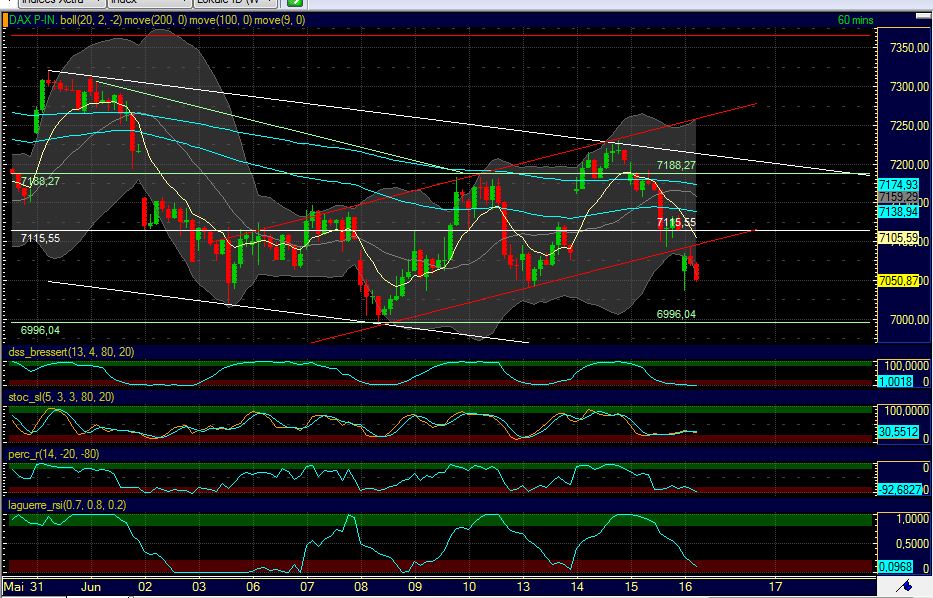
Task: Select the stoc_sl(5, 3, 3, 80, 20) indicator title
Action: coord(61,397)
